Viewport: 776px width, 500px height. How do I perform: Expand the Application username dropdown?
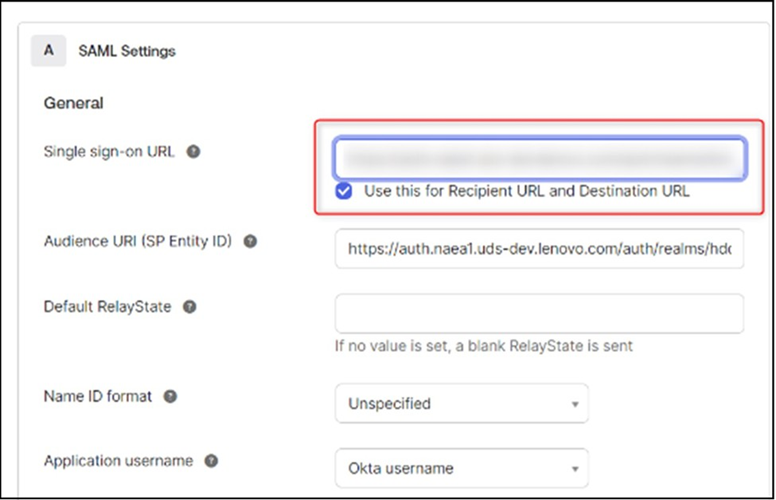(x=462, y=468)
